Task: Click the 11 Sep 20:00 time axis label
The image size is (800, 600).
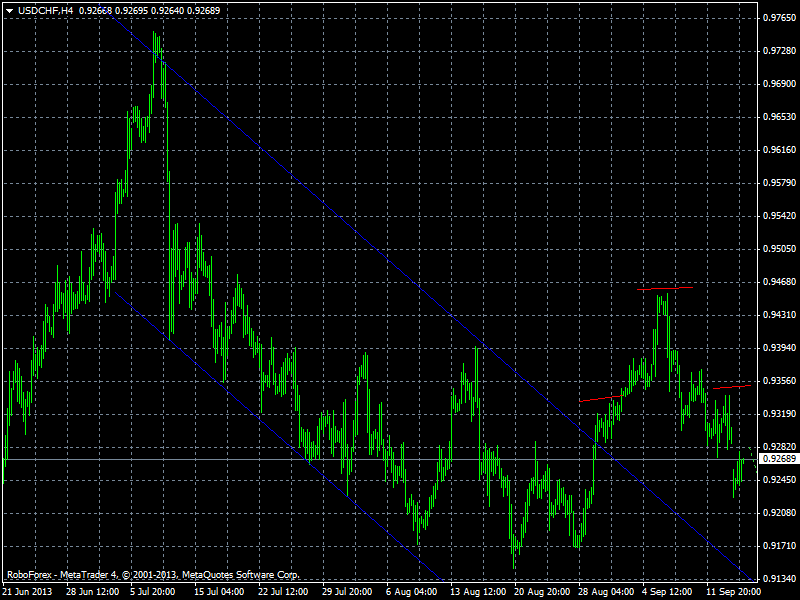Action: (x=732, y=592)
